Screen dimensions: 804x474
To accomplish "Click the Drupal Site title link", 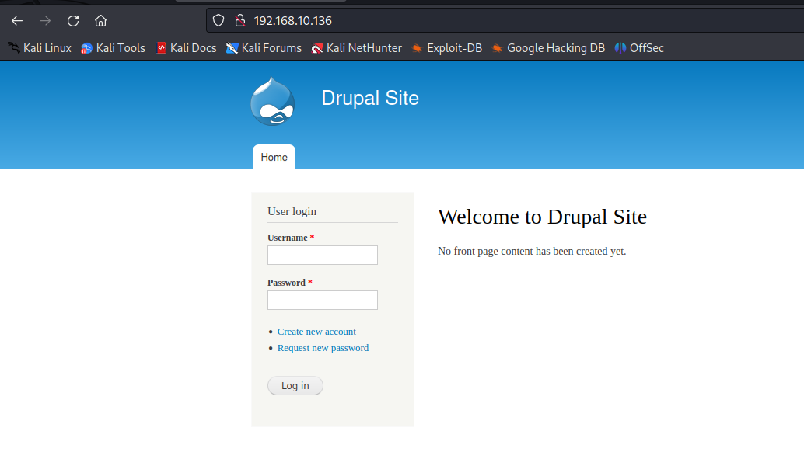I will (370, 98).
